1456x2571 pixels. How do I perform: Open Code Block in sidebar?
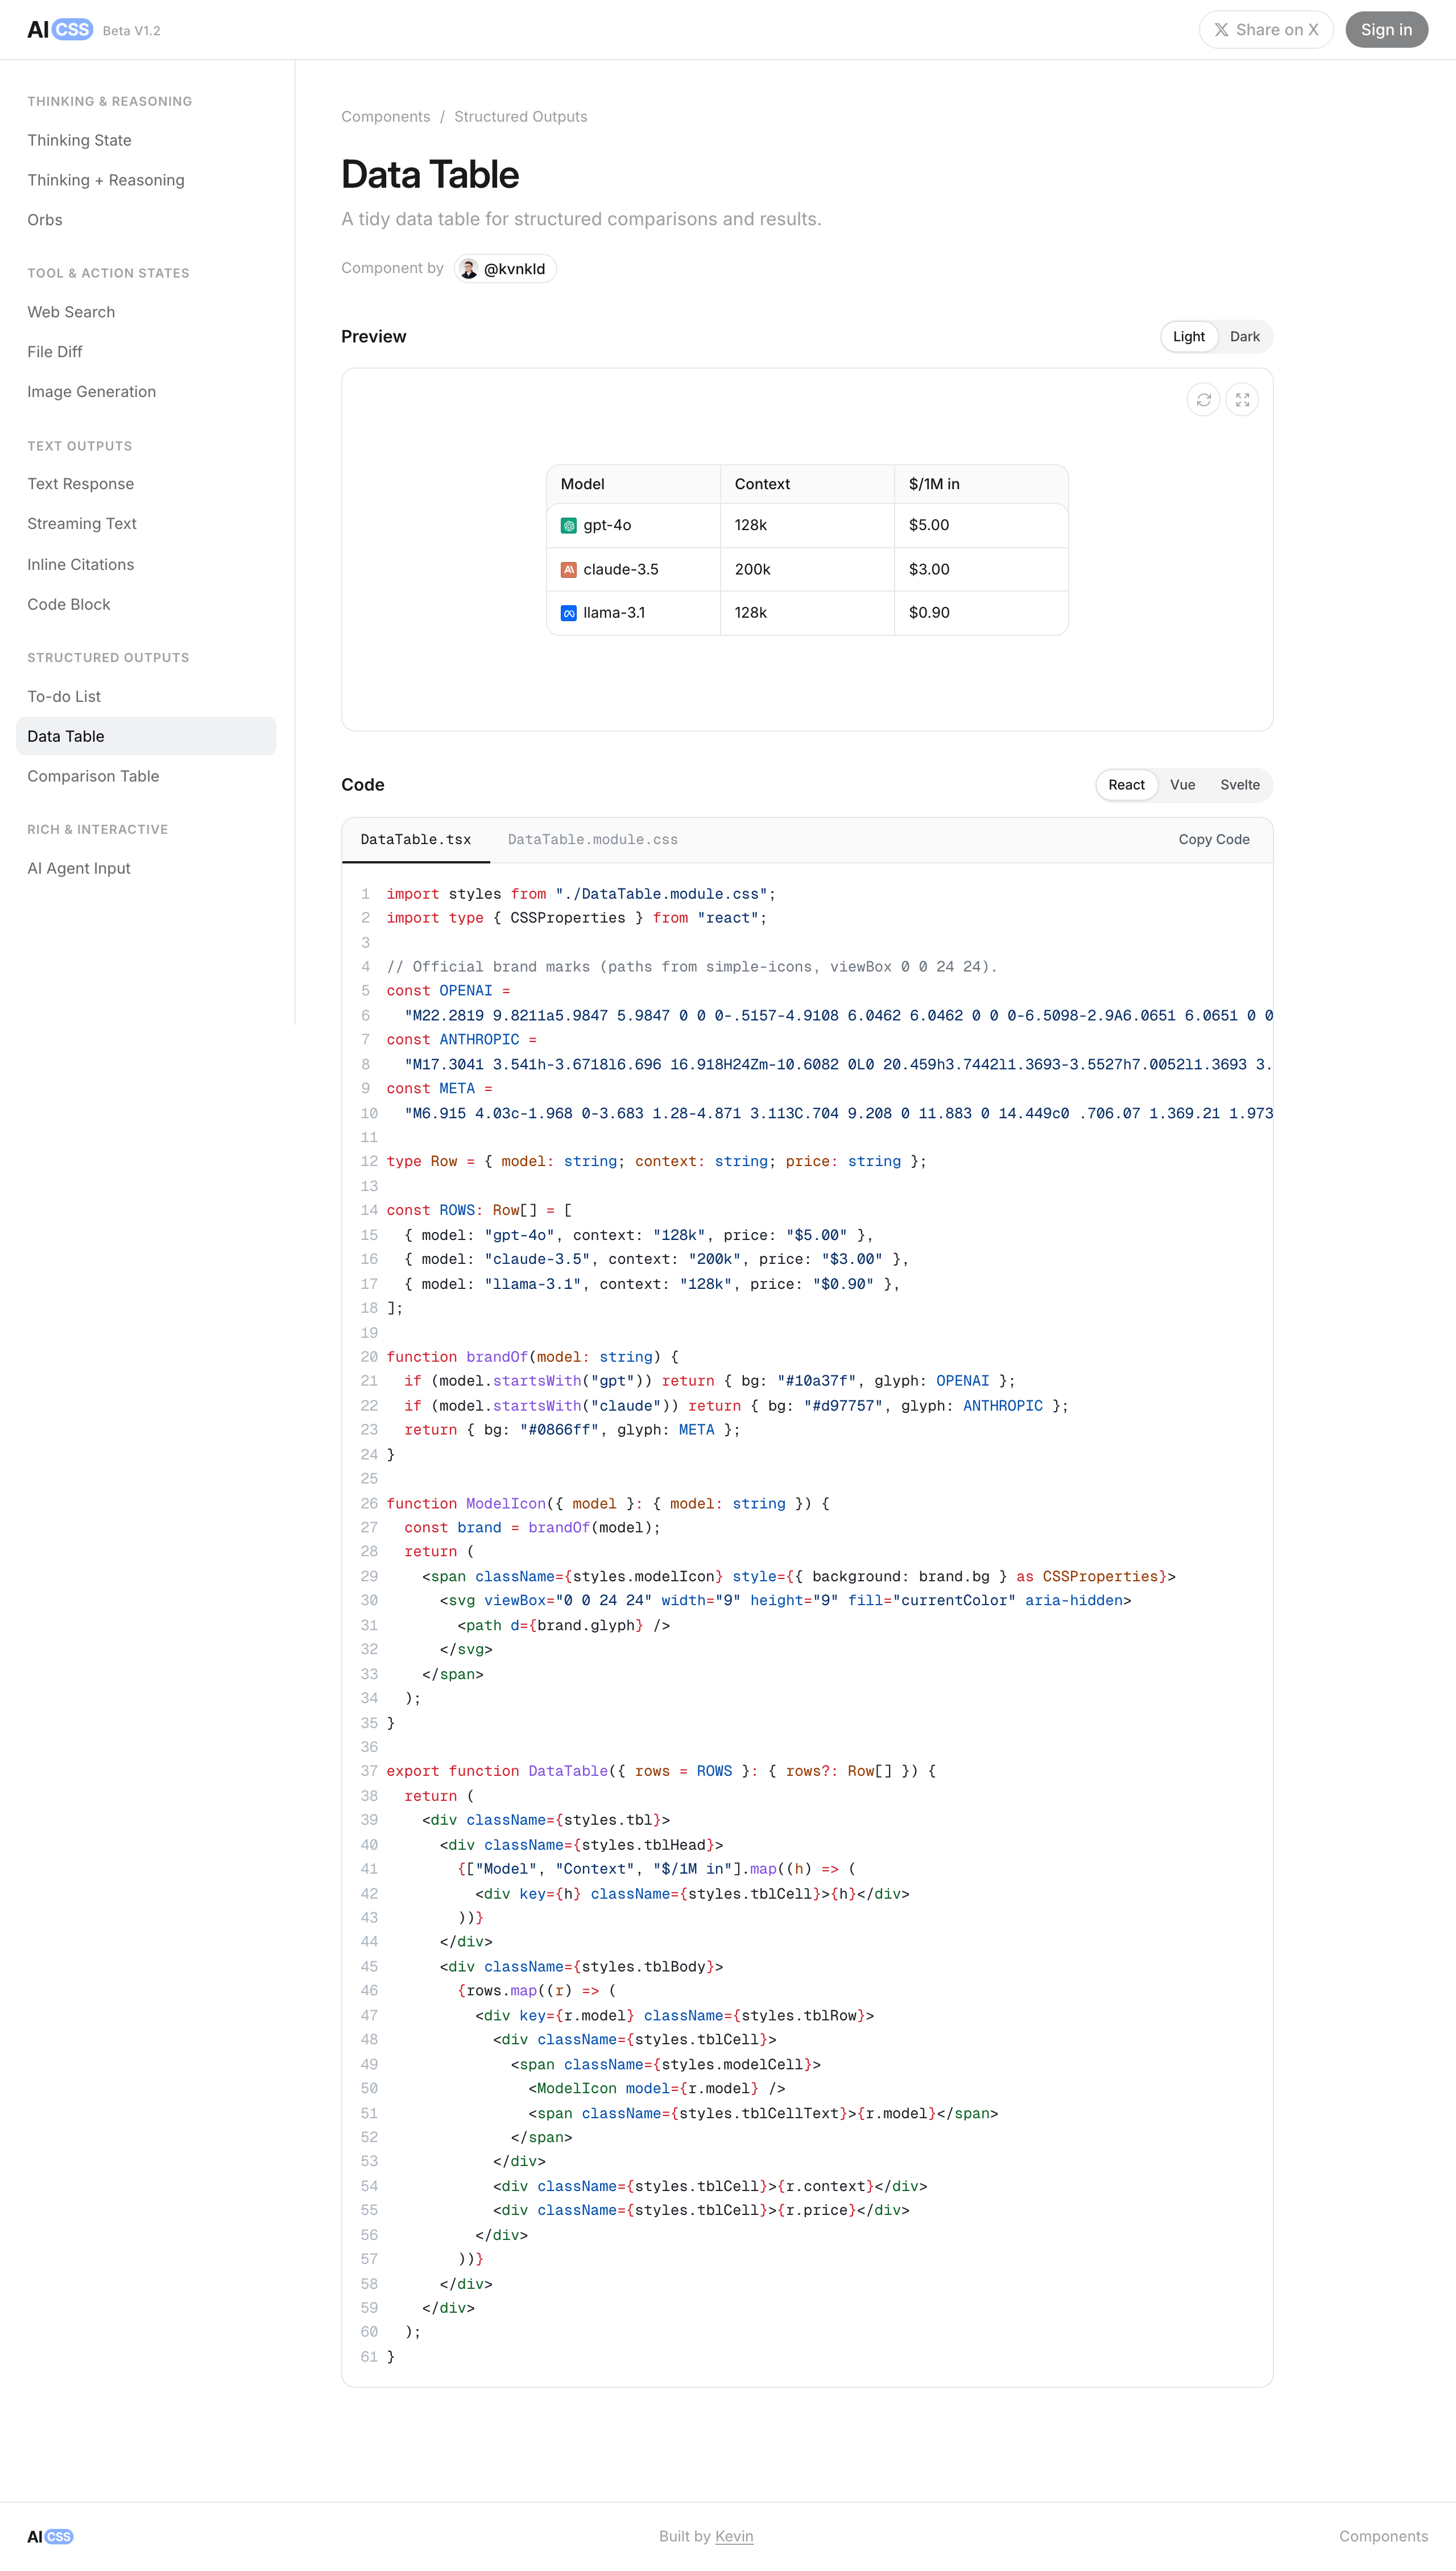(146, 605)
